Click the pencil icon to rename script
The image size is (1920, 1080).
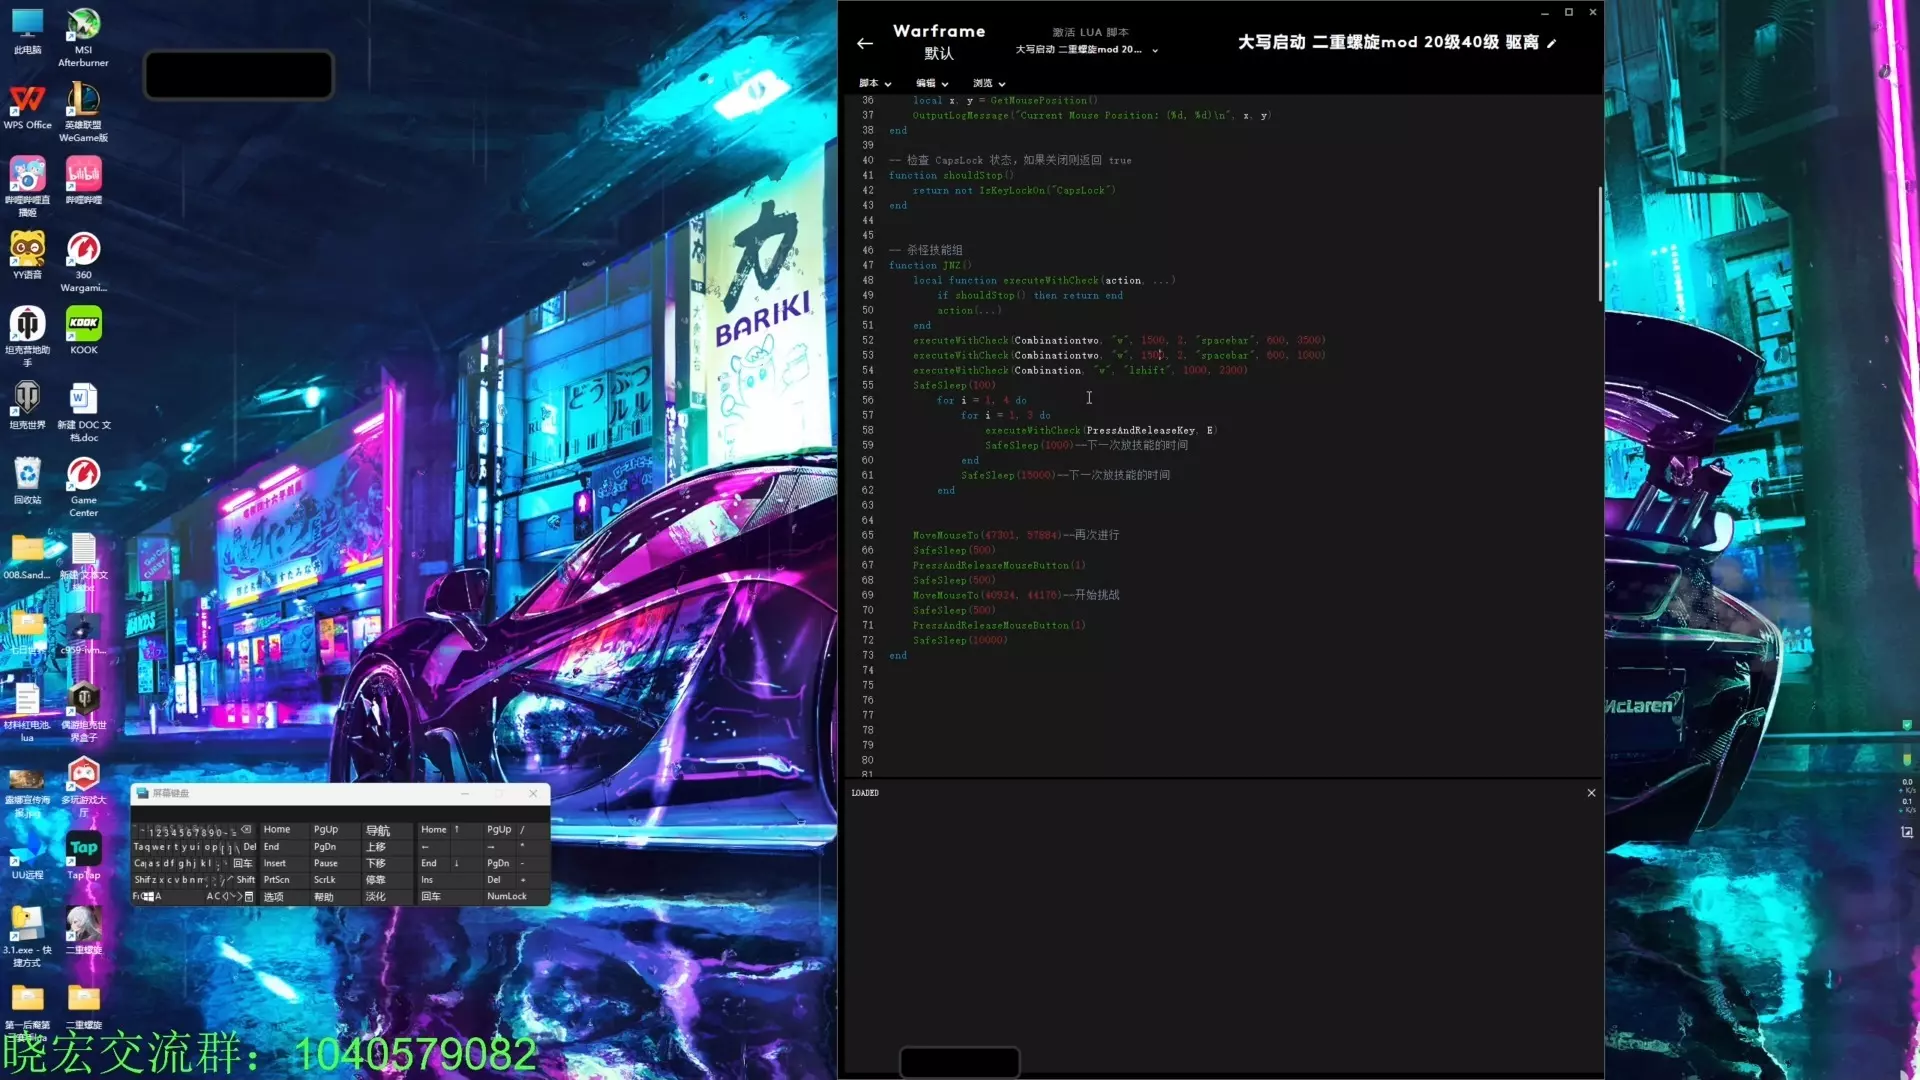(x=1551, y=43)
